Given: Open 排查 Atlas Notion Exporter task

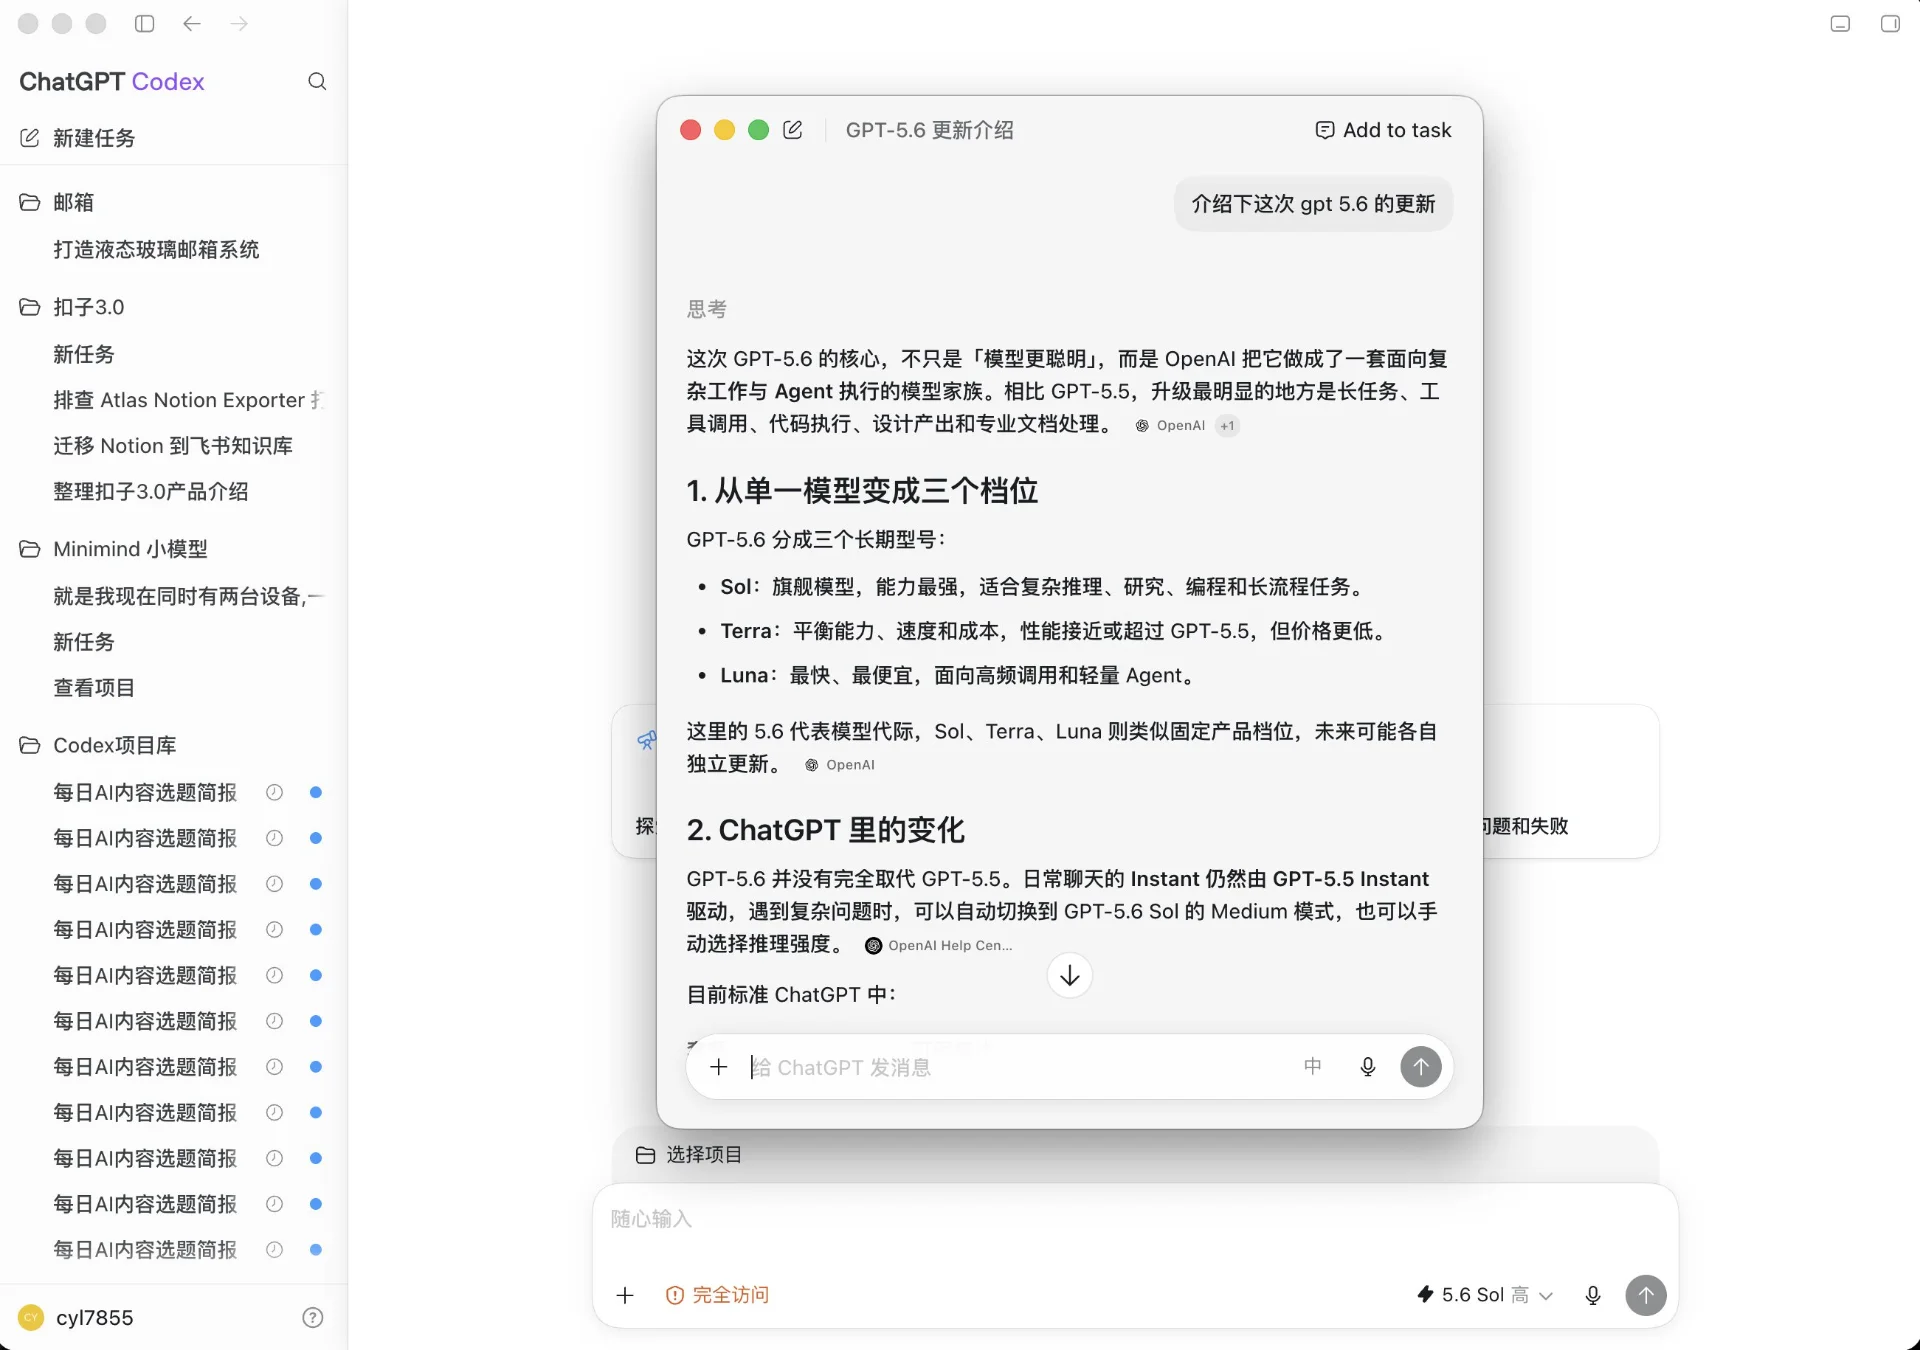Looking at the screenshot, I should 188,400.
